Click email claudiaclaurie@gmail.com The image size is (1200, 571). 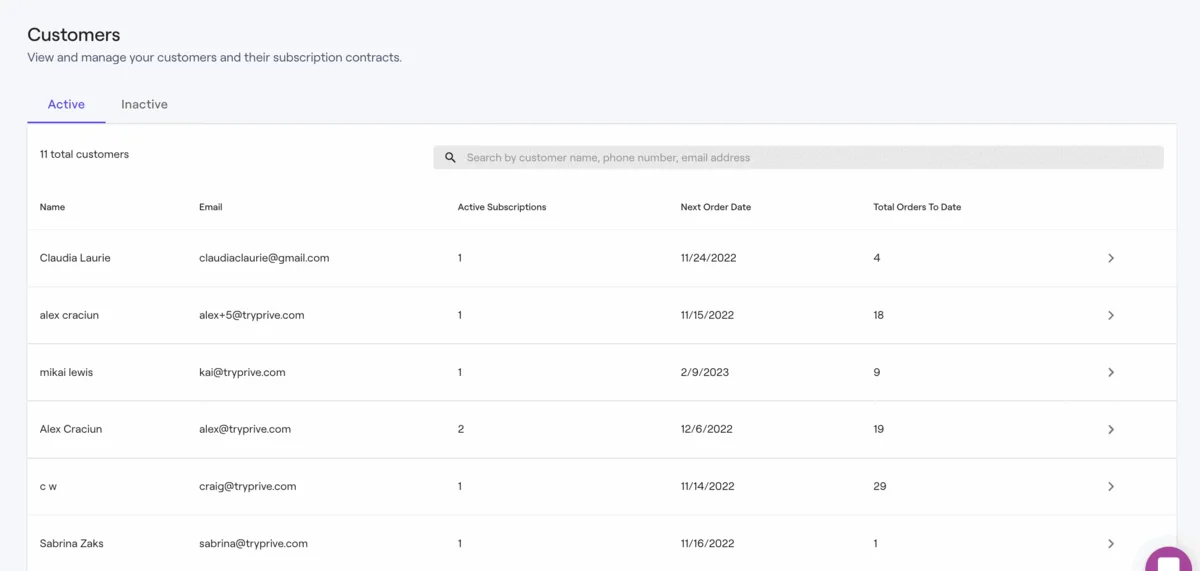(264, 258)
